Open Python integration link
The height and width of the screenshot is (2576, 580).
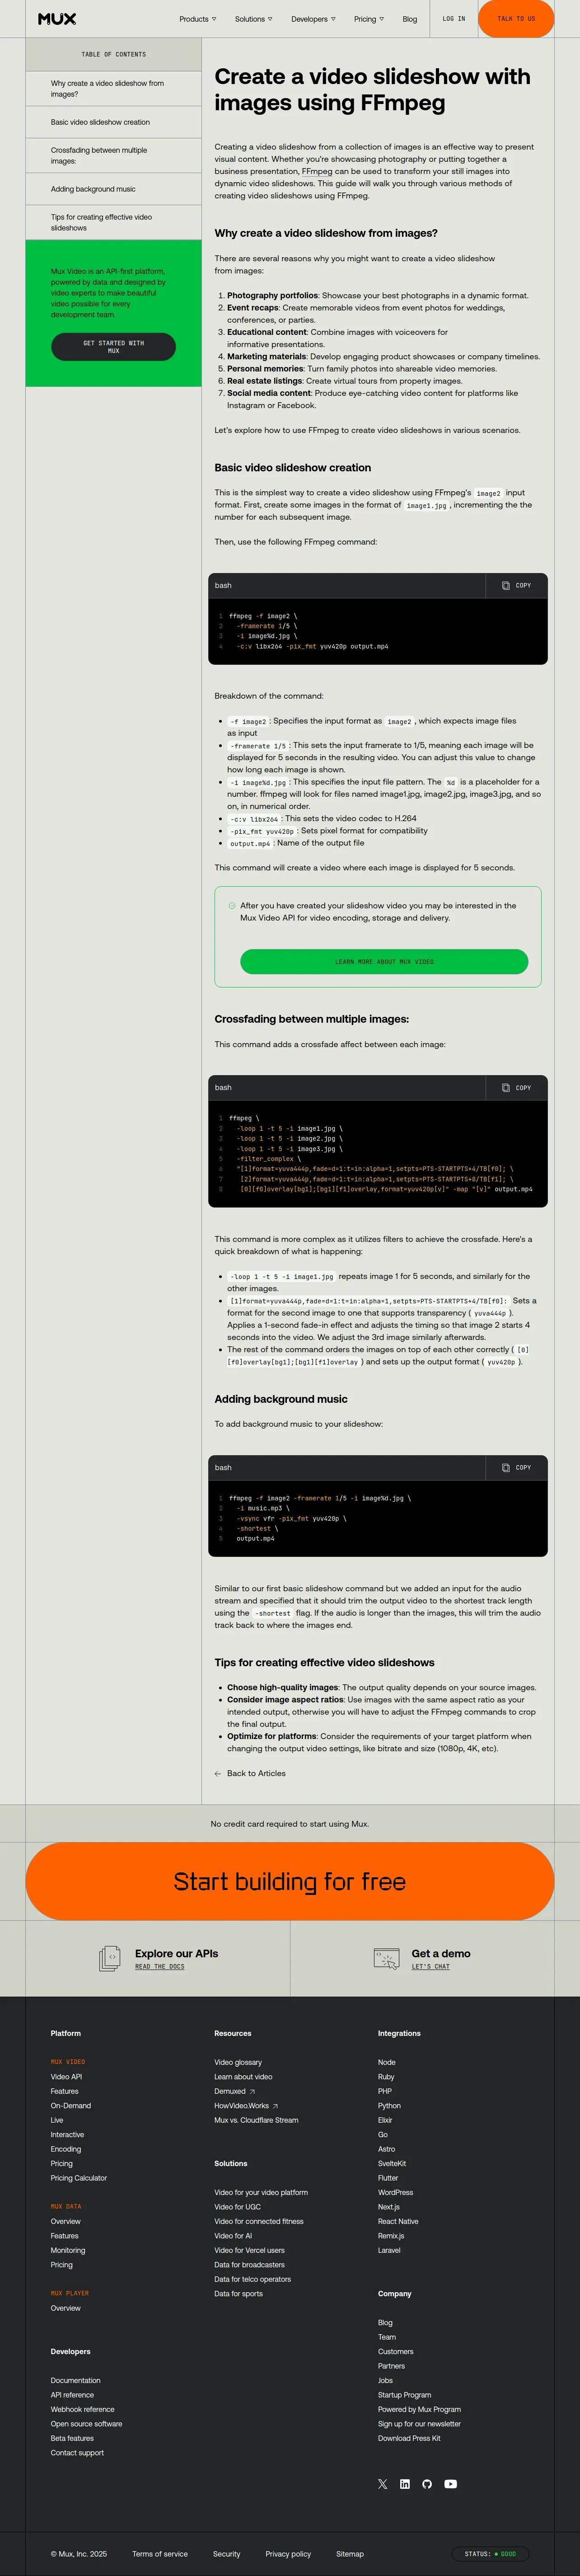(x=389, y=2105)
